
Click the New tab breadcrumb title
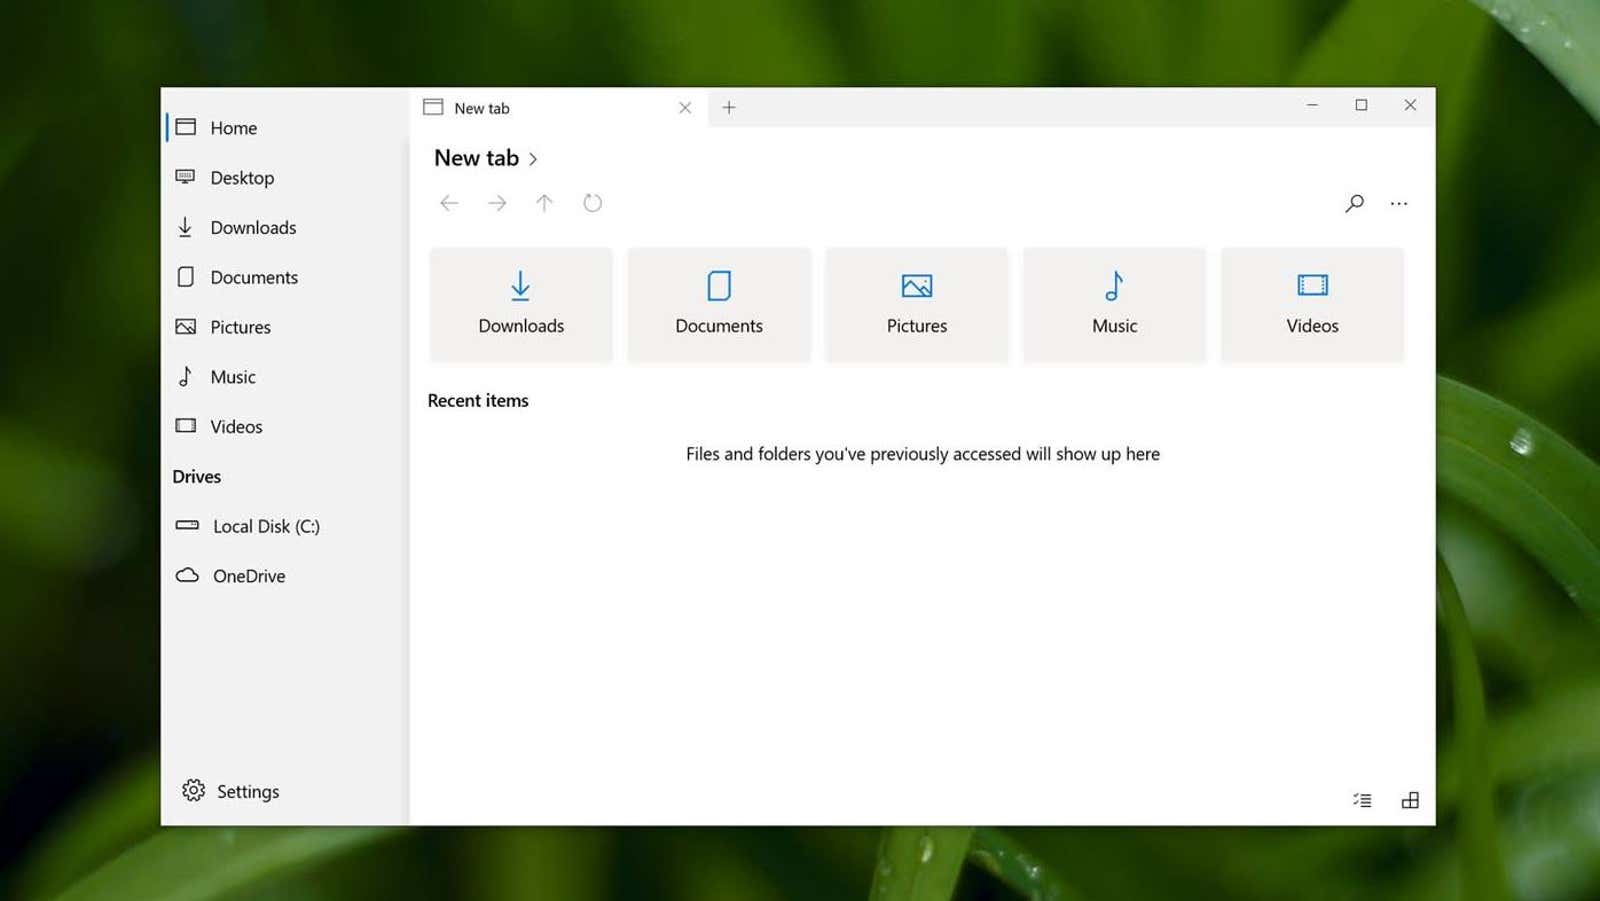coord(476,158)
